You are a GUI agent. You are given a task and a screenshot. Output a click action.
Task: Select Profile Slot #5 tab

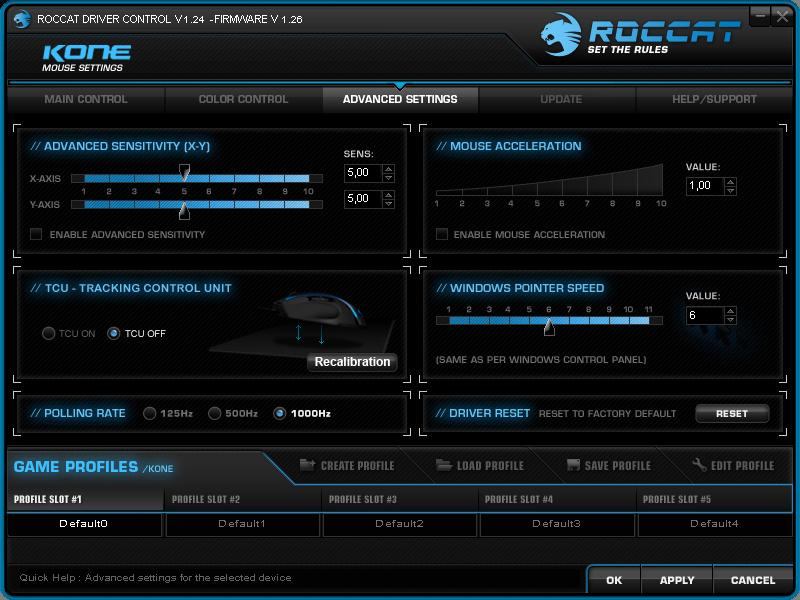click(x=714, y=499)
